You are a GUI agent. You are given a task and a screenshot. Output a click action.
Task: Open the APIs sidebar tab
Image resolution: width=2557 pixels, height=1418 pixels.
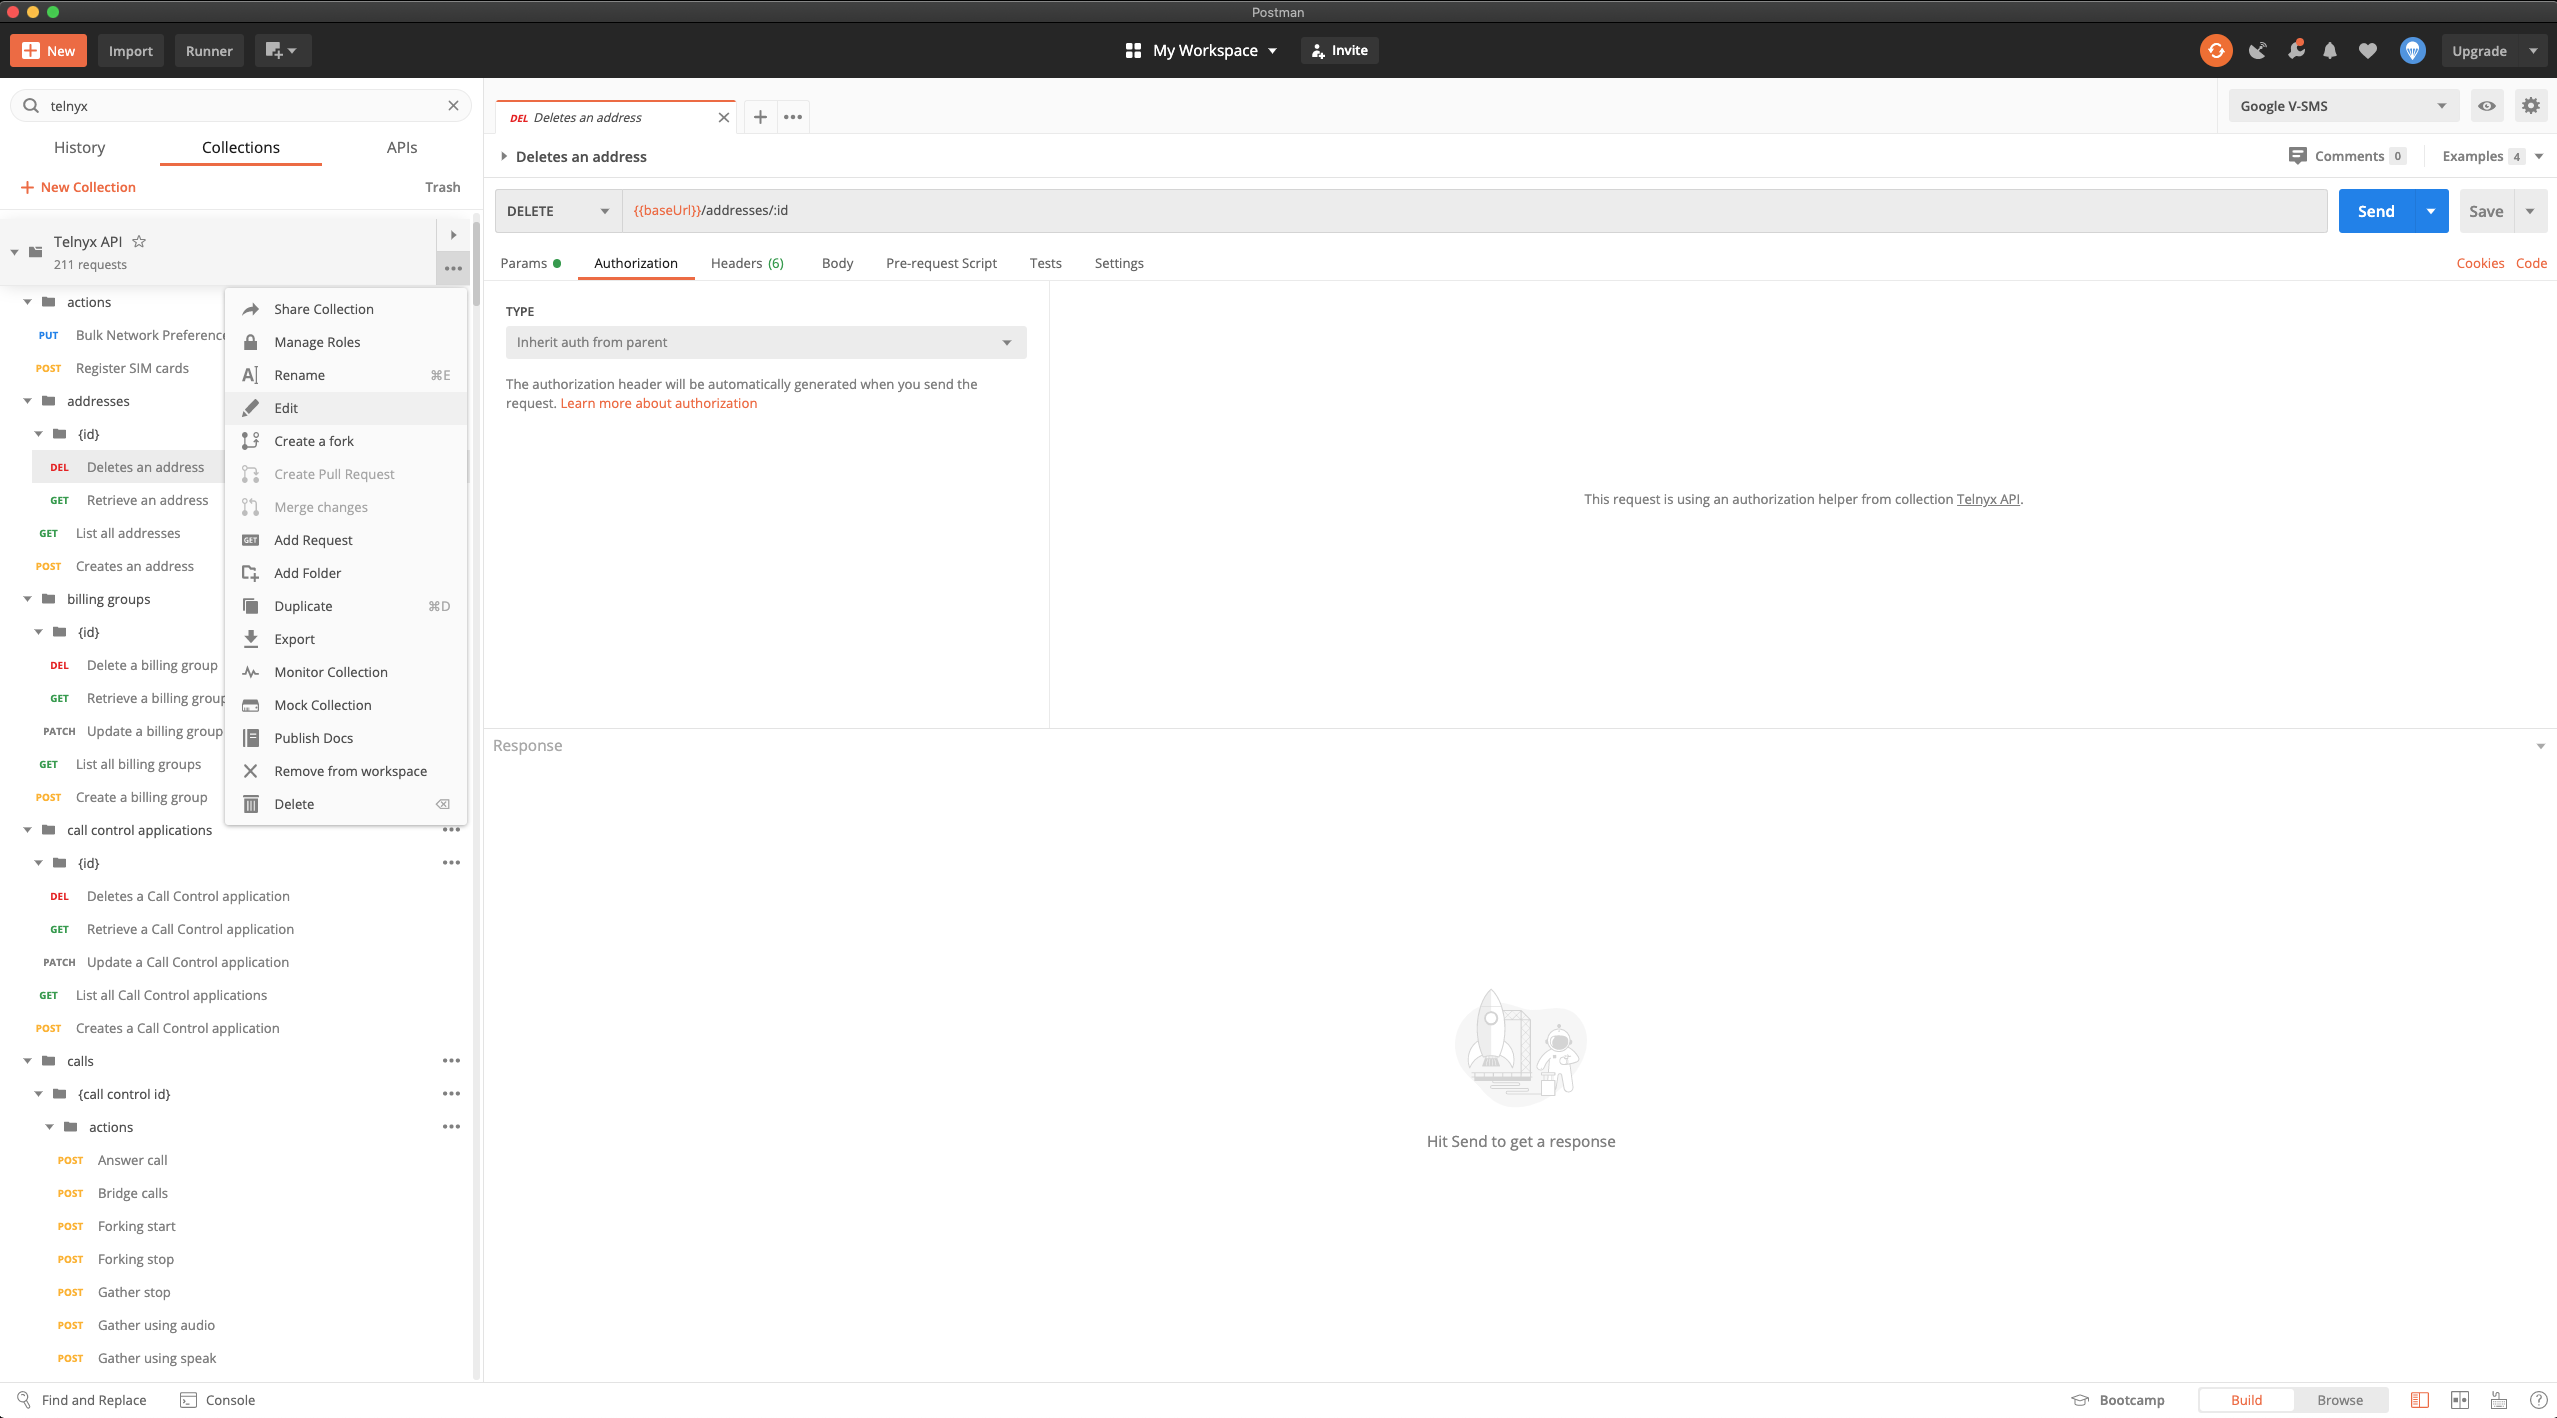pyautogui.click(x=402, y=147)
